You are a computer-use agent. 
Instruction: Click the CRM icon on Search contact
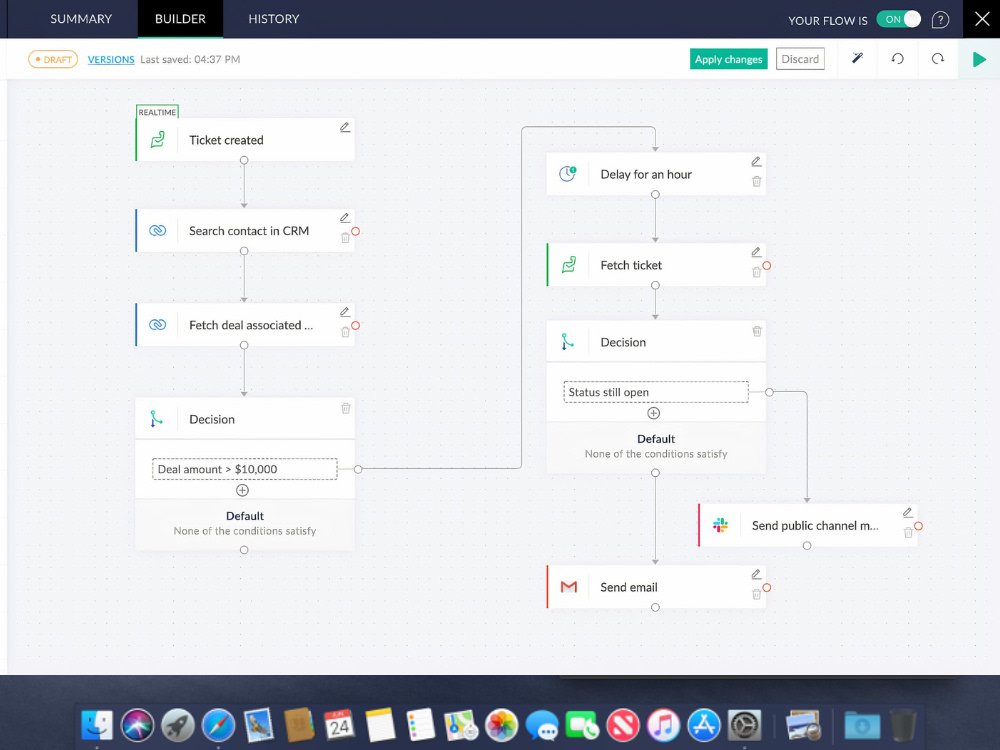158,230
